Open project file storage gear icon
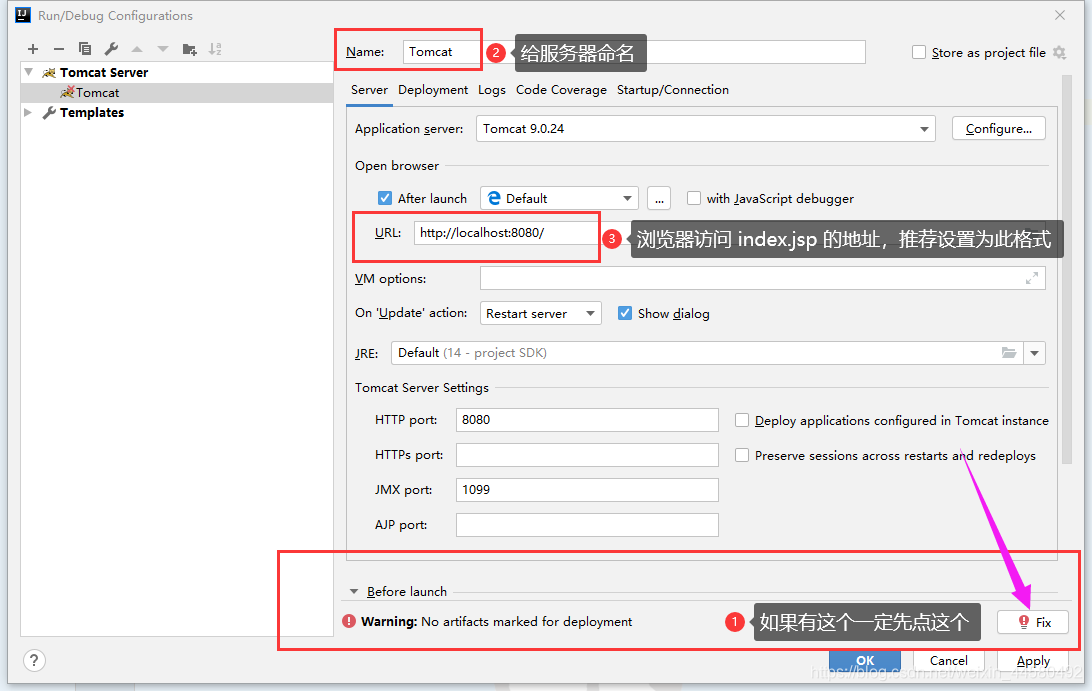Screen dimensions: 1092x691 1059,52
